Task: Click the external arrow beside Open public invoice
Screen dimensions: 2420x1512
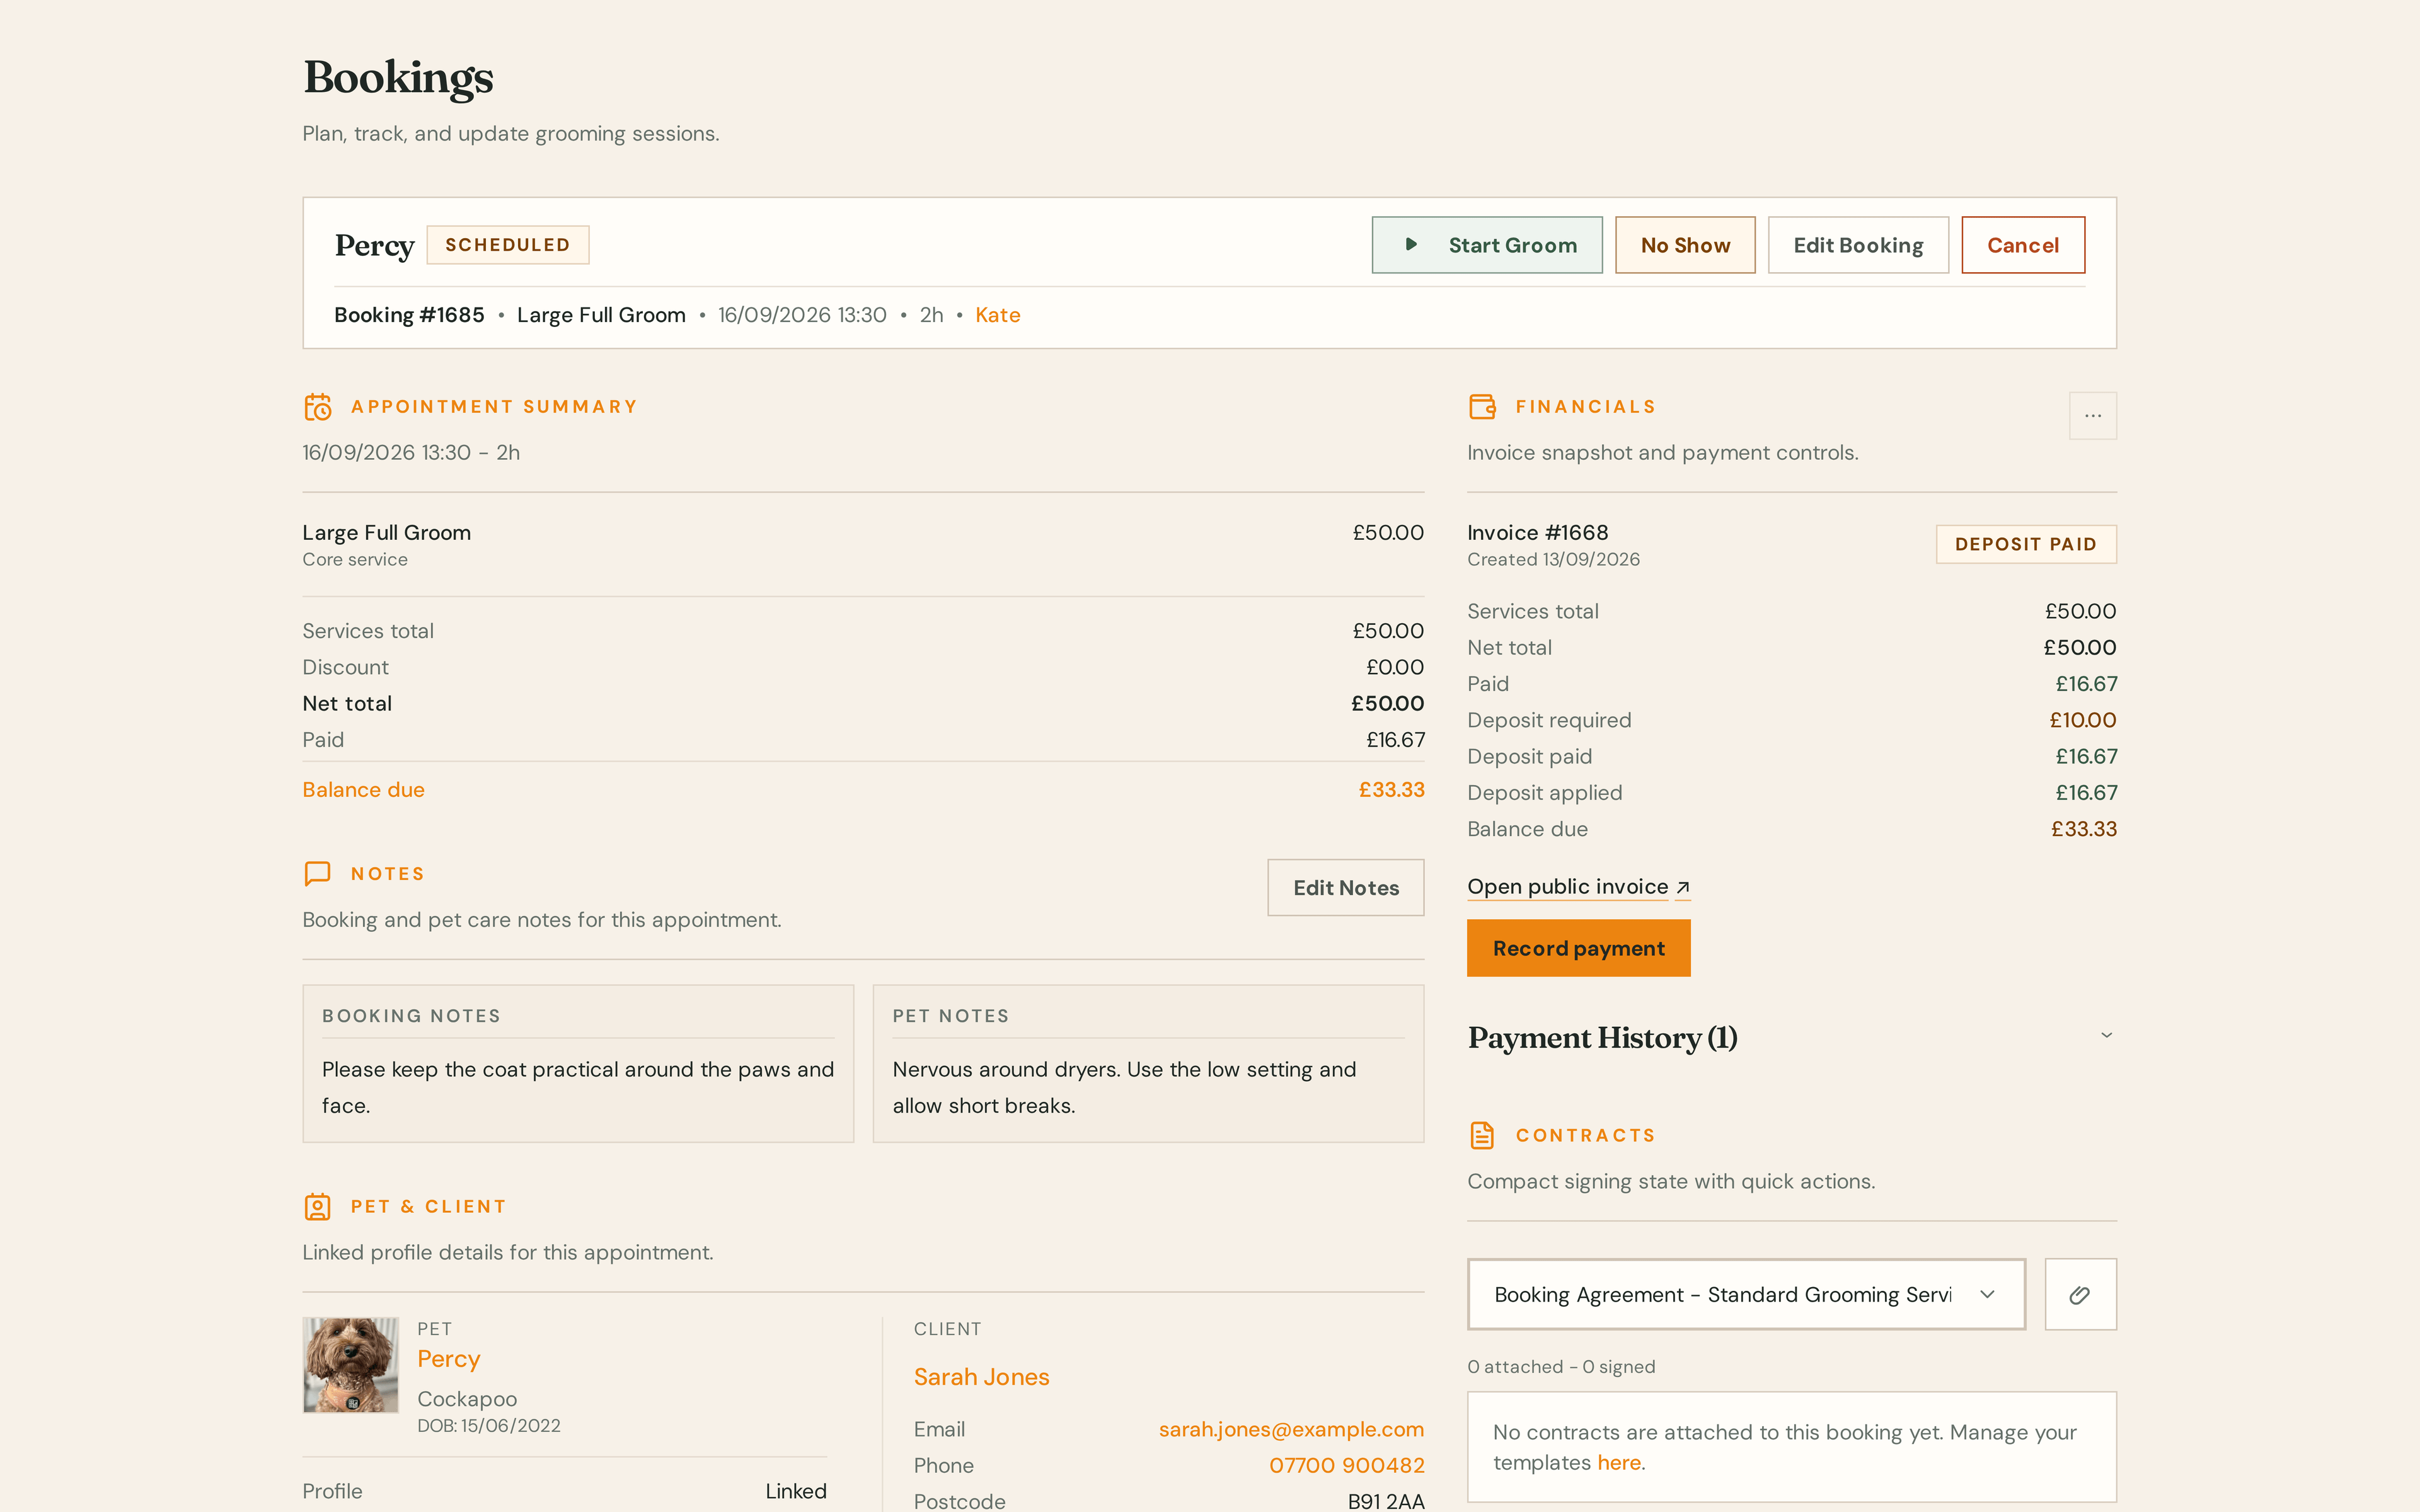Action: [x=1683, y=888]
